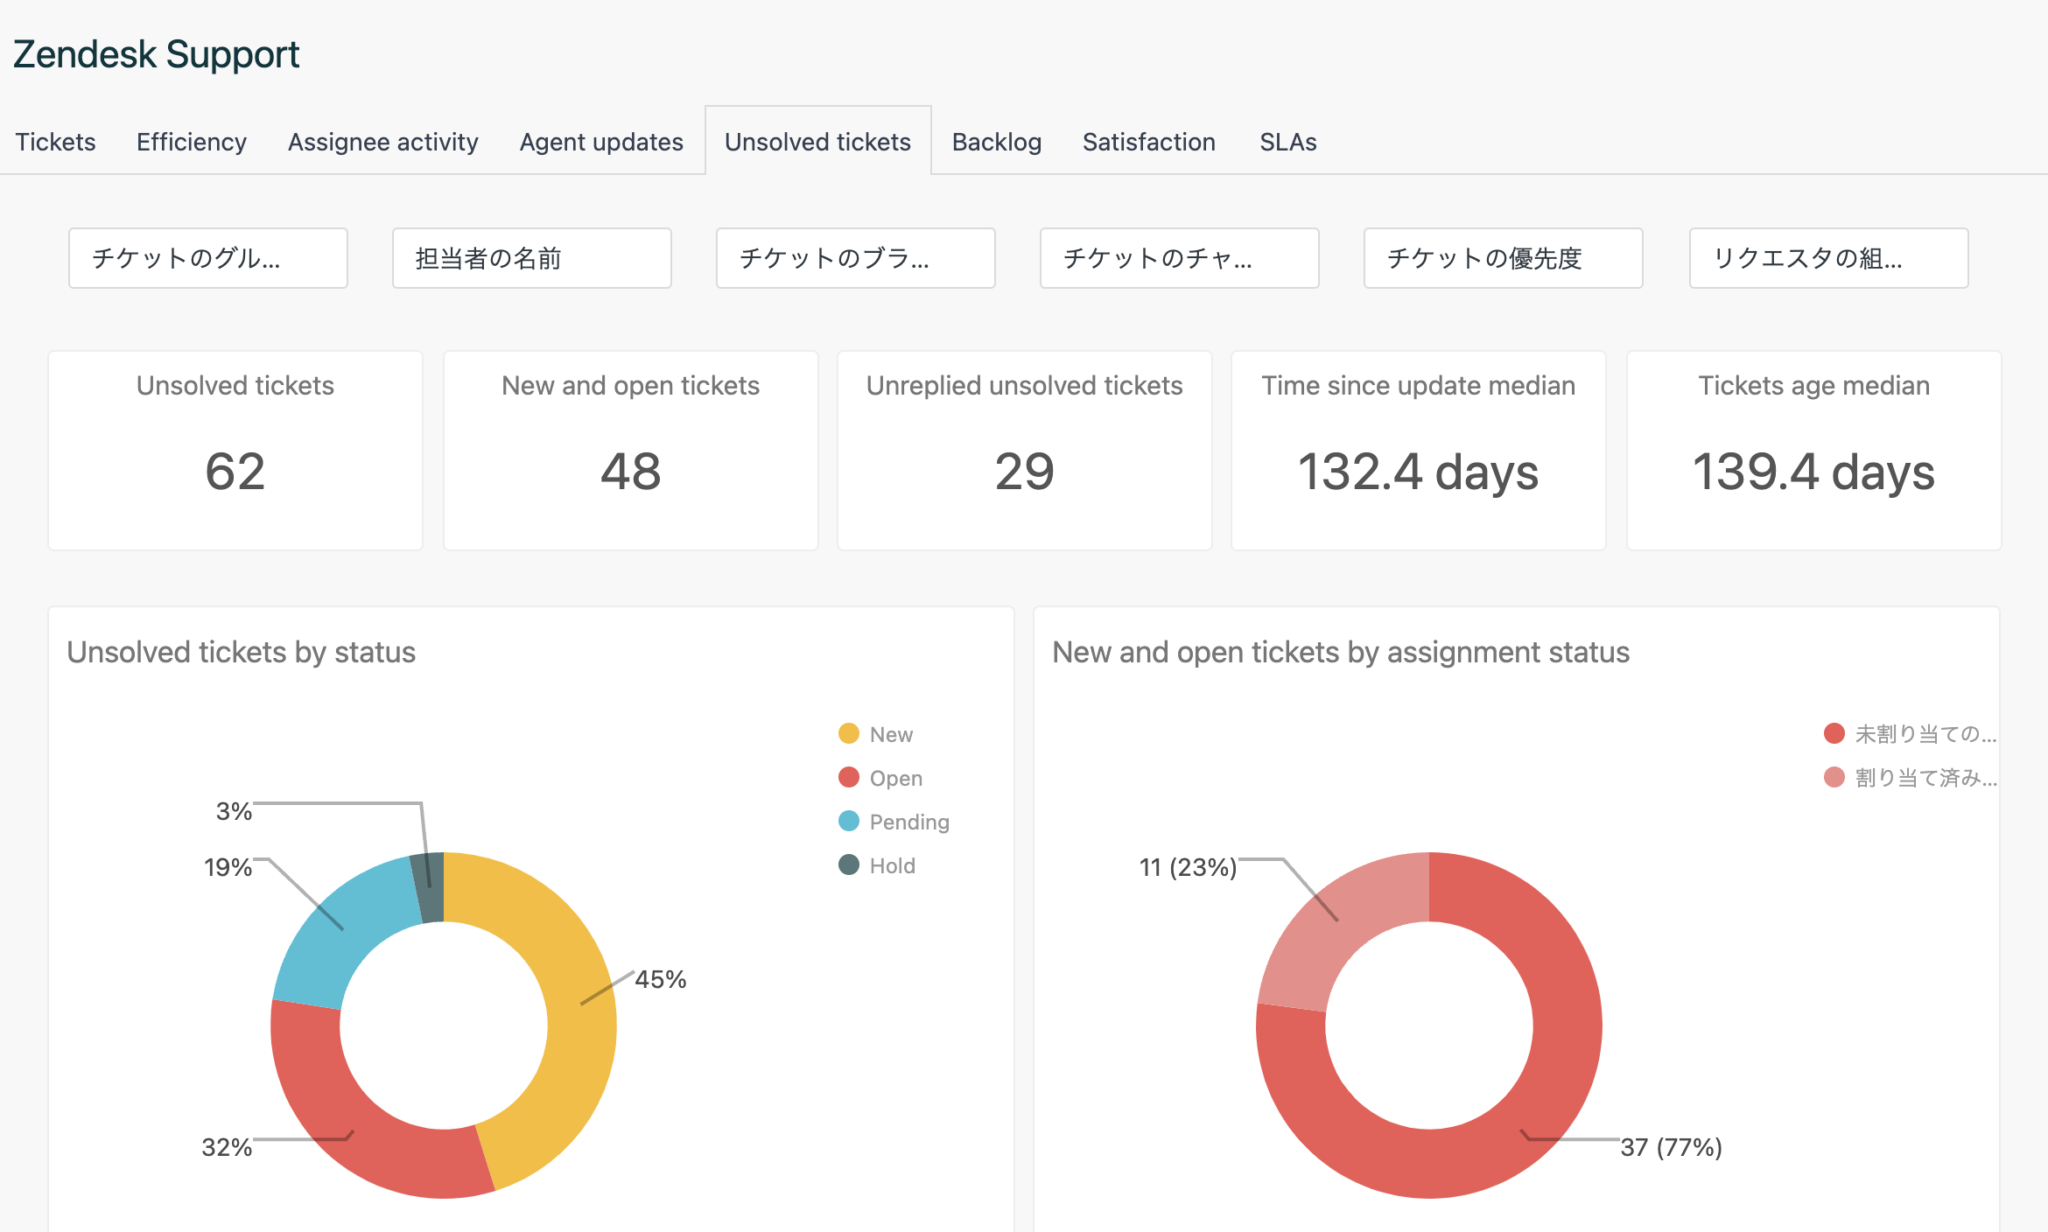Switch to the Efficiency tab
The width and height of the screenshot is (2048, 1232).
coord(190,142)
